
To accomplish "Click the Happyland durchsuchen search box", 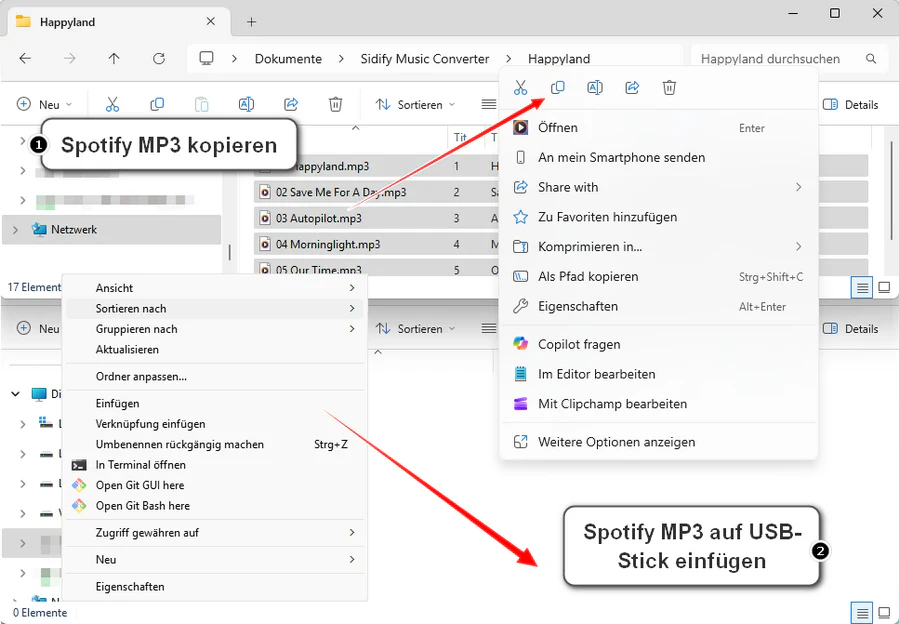I will 790,58.
